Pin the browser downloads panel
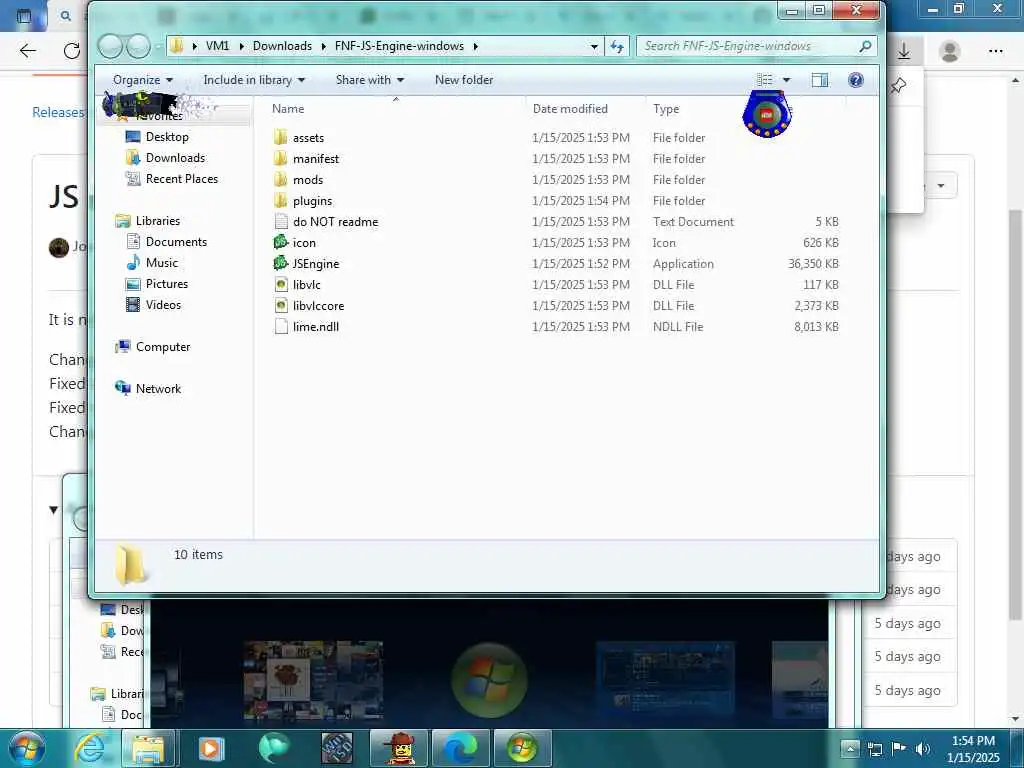The image size is (1024, 768). point(899,85)
